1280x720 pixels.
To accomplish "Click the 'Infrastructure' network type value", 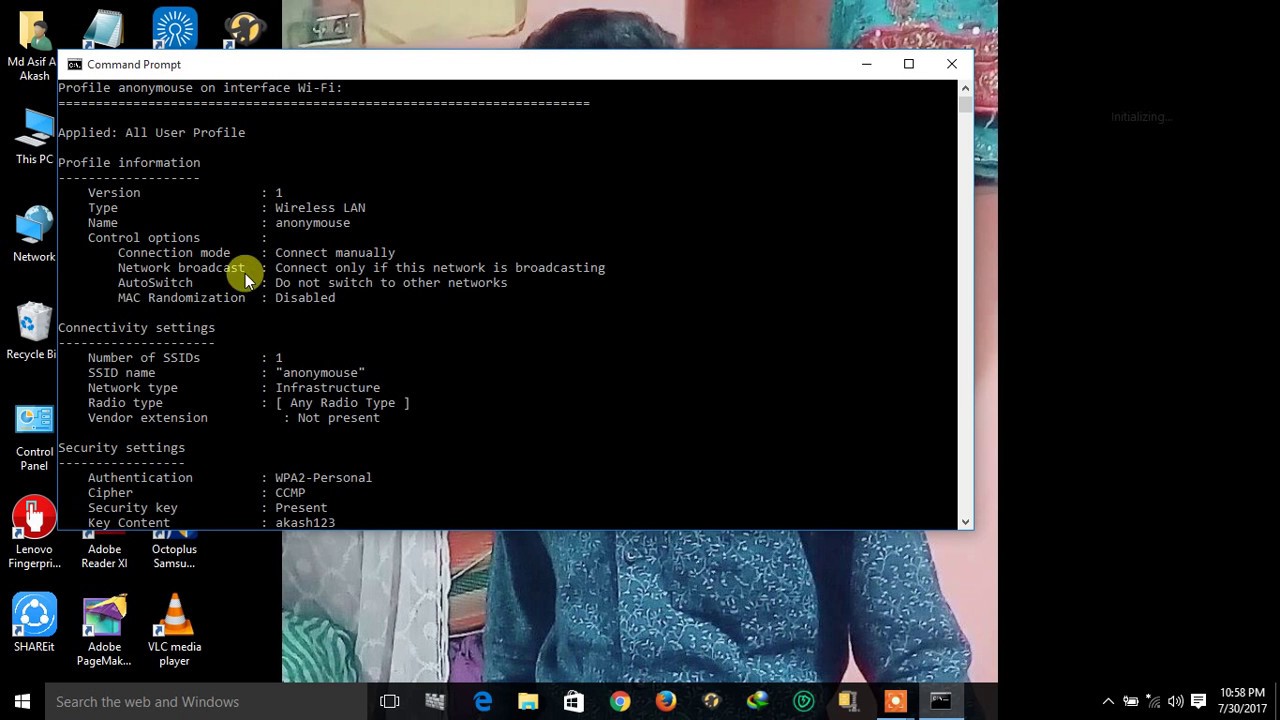I will pos(327,388).
